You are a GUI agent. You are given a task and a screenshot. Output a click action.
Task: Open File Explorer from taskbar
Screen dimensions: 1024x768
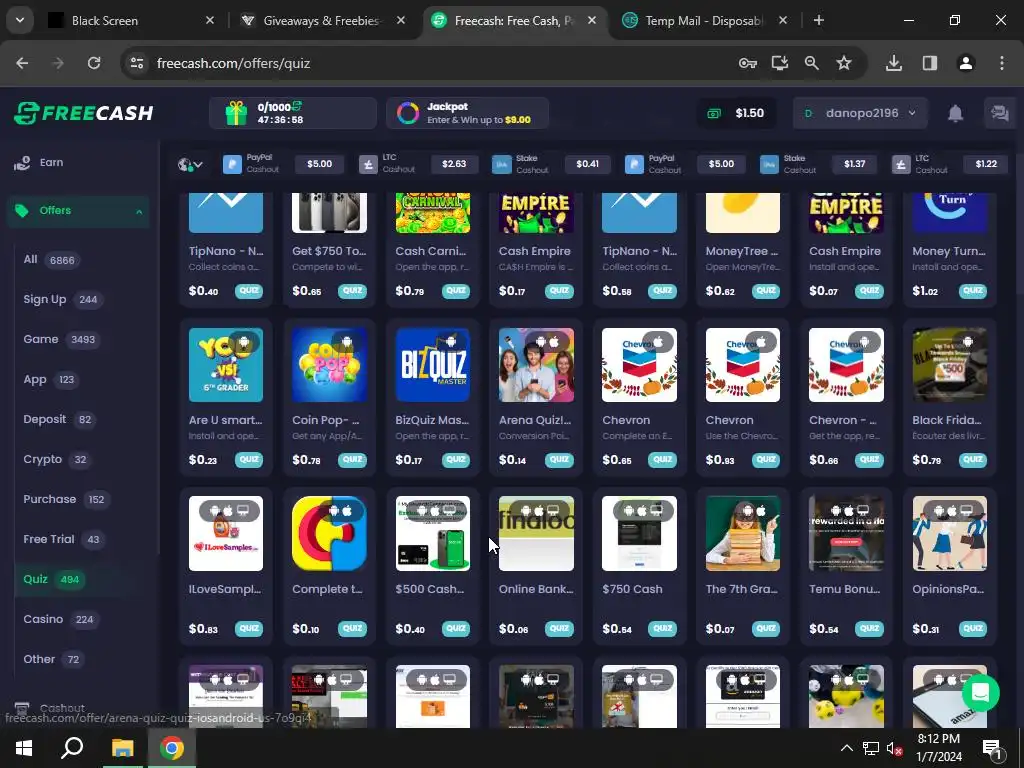click(122, 748)
